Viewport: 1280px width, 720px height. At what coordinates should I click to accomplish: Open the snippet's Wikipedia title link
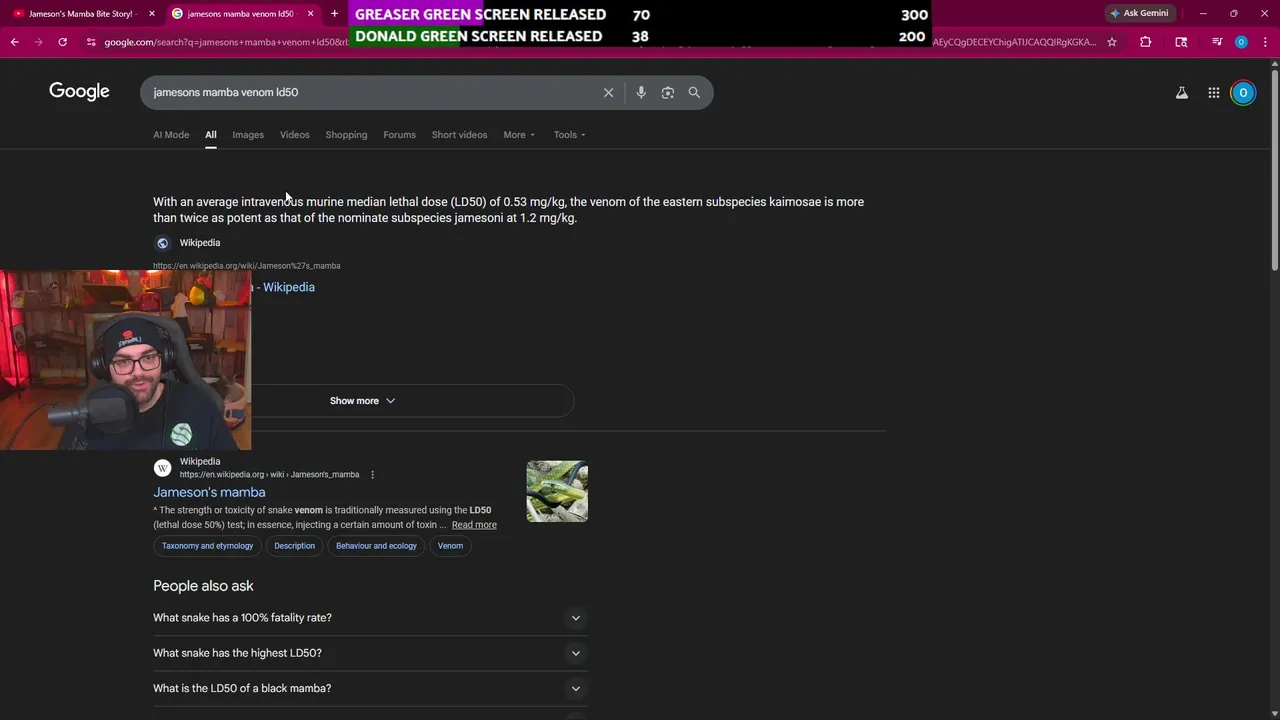(283, 287)
